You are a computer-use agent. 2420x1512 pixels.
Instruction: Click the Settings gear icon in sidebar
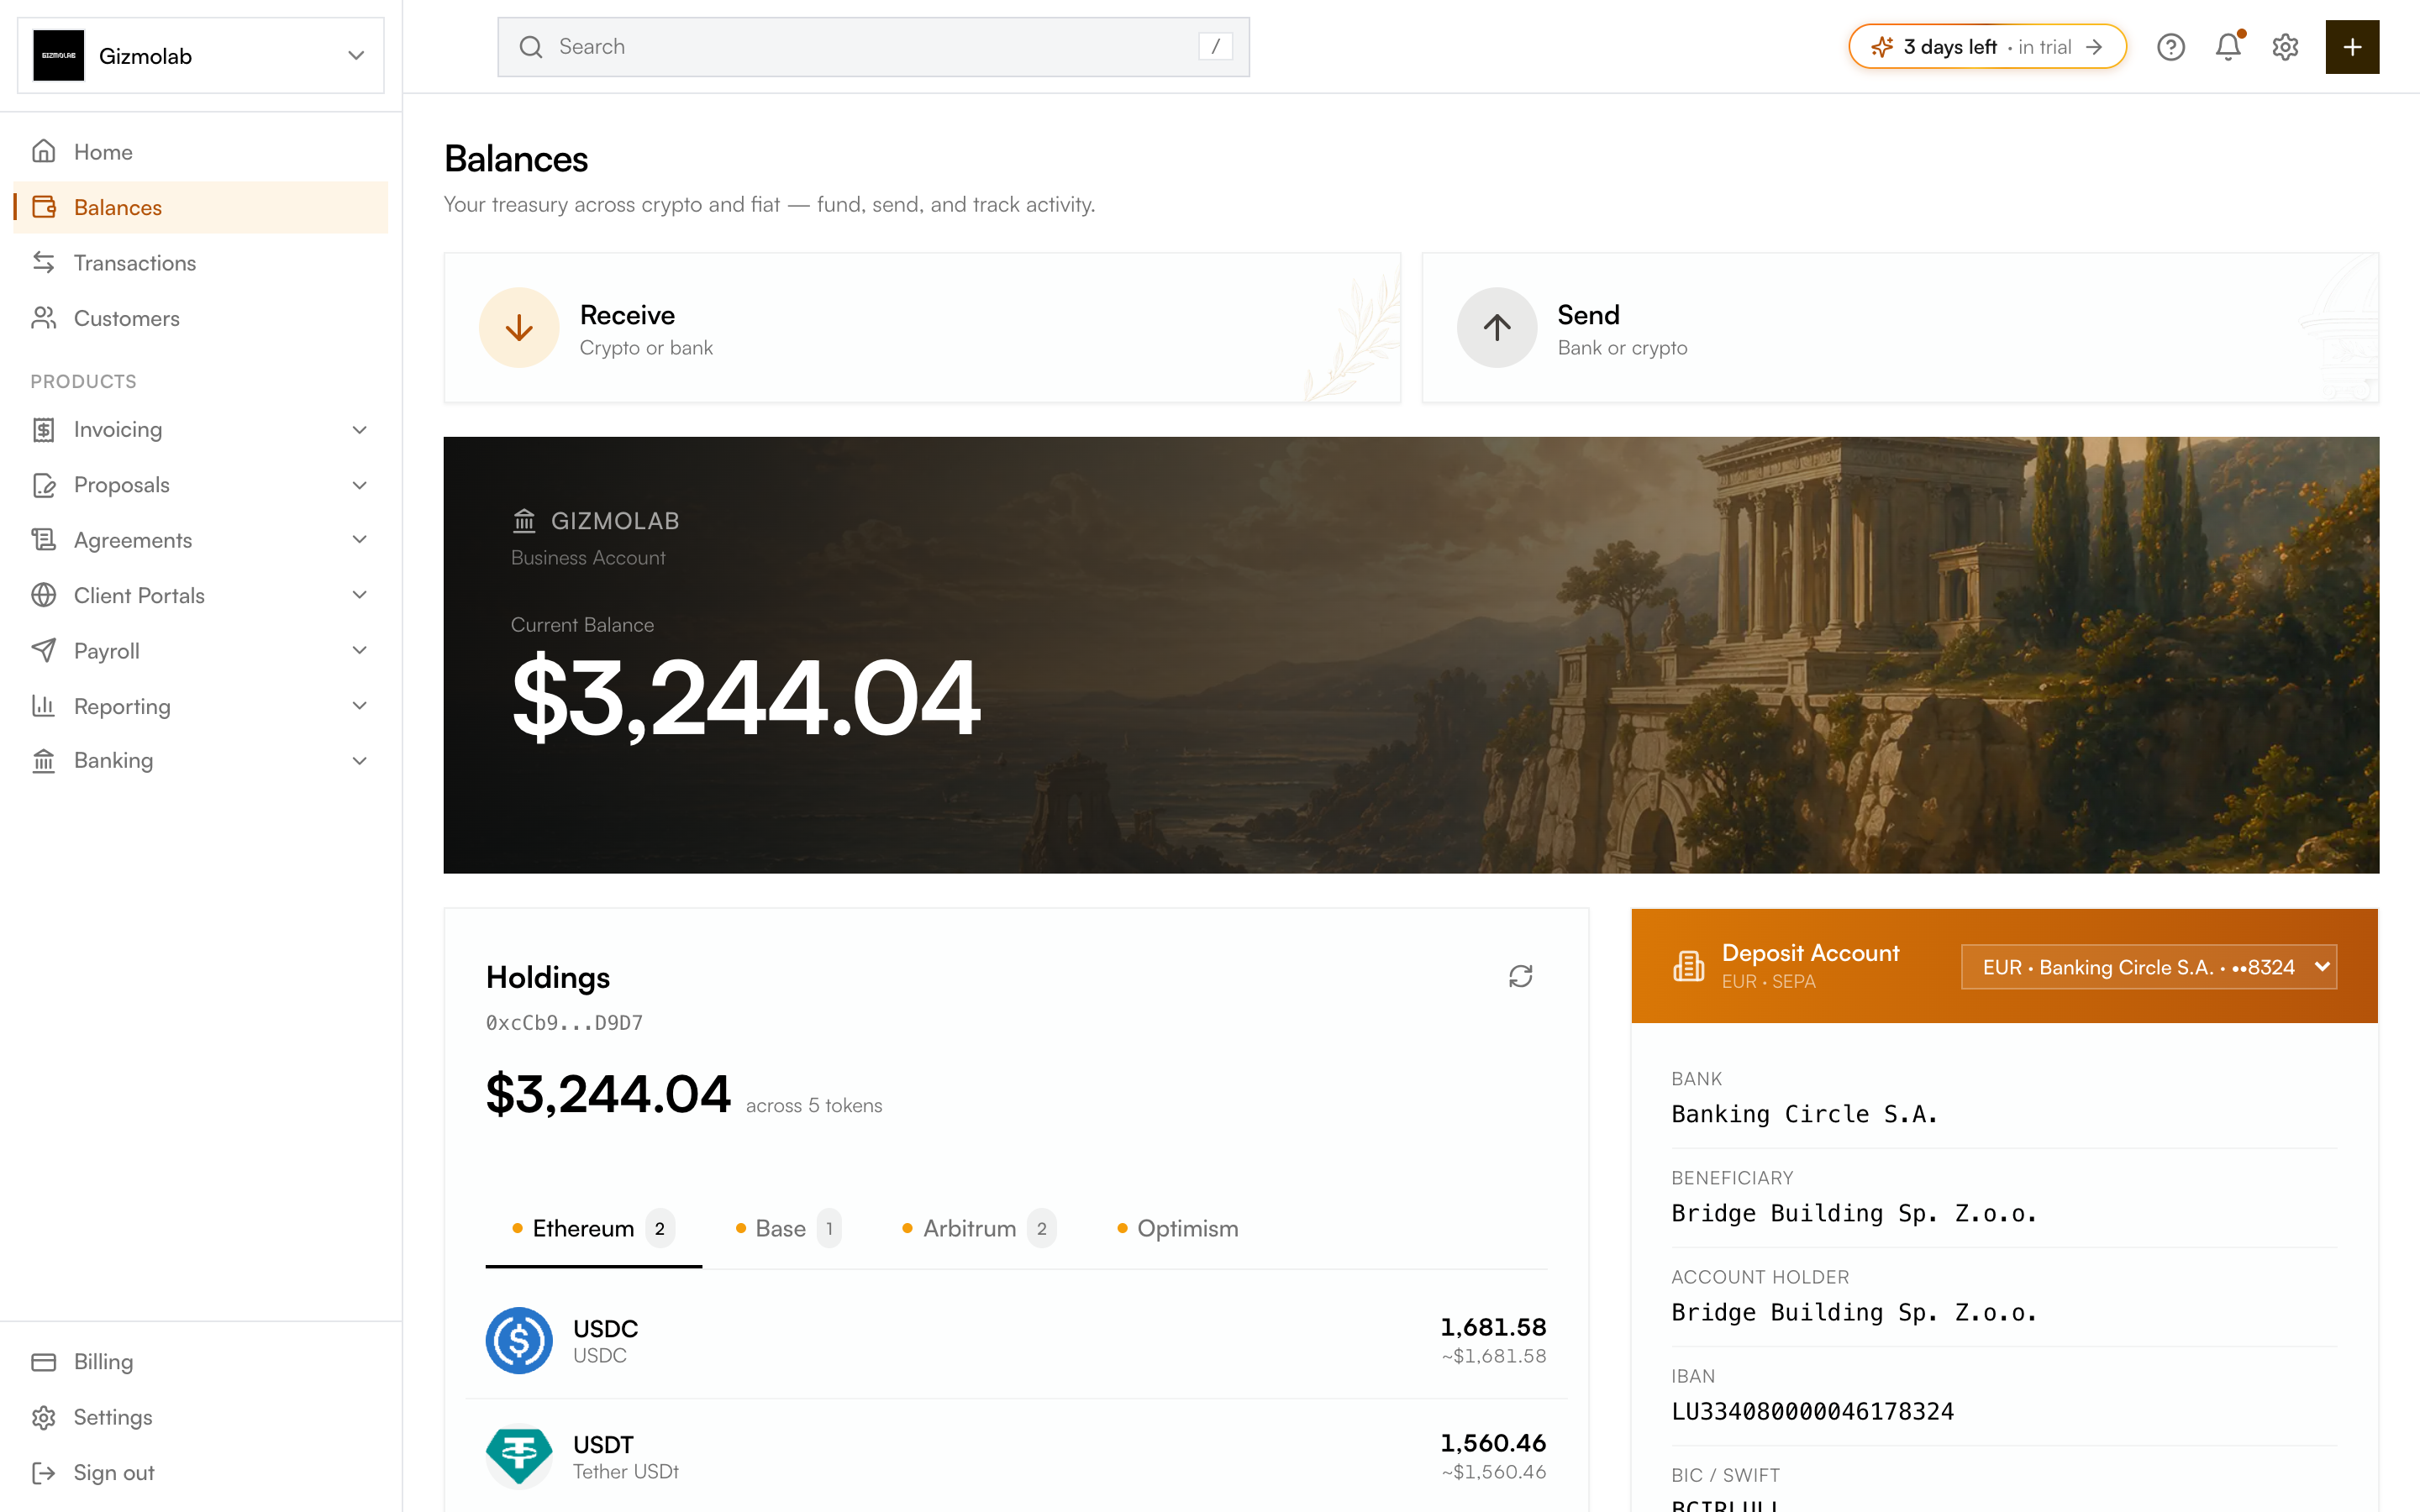(x=44, y=1417)
